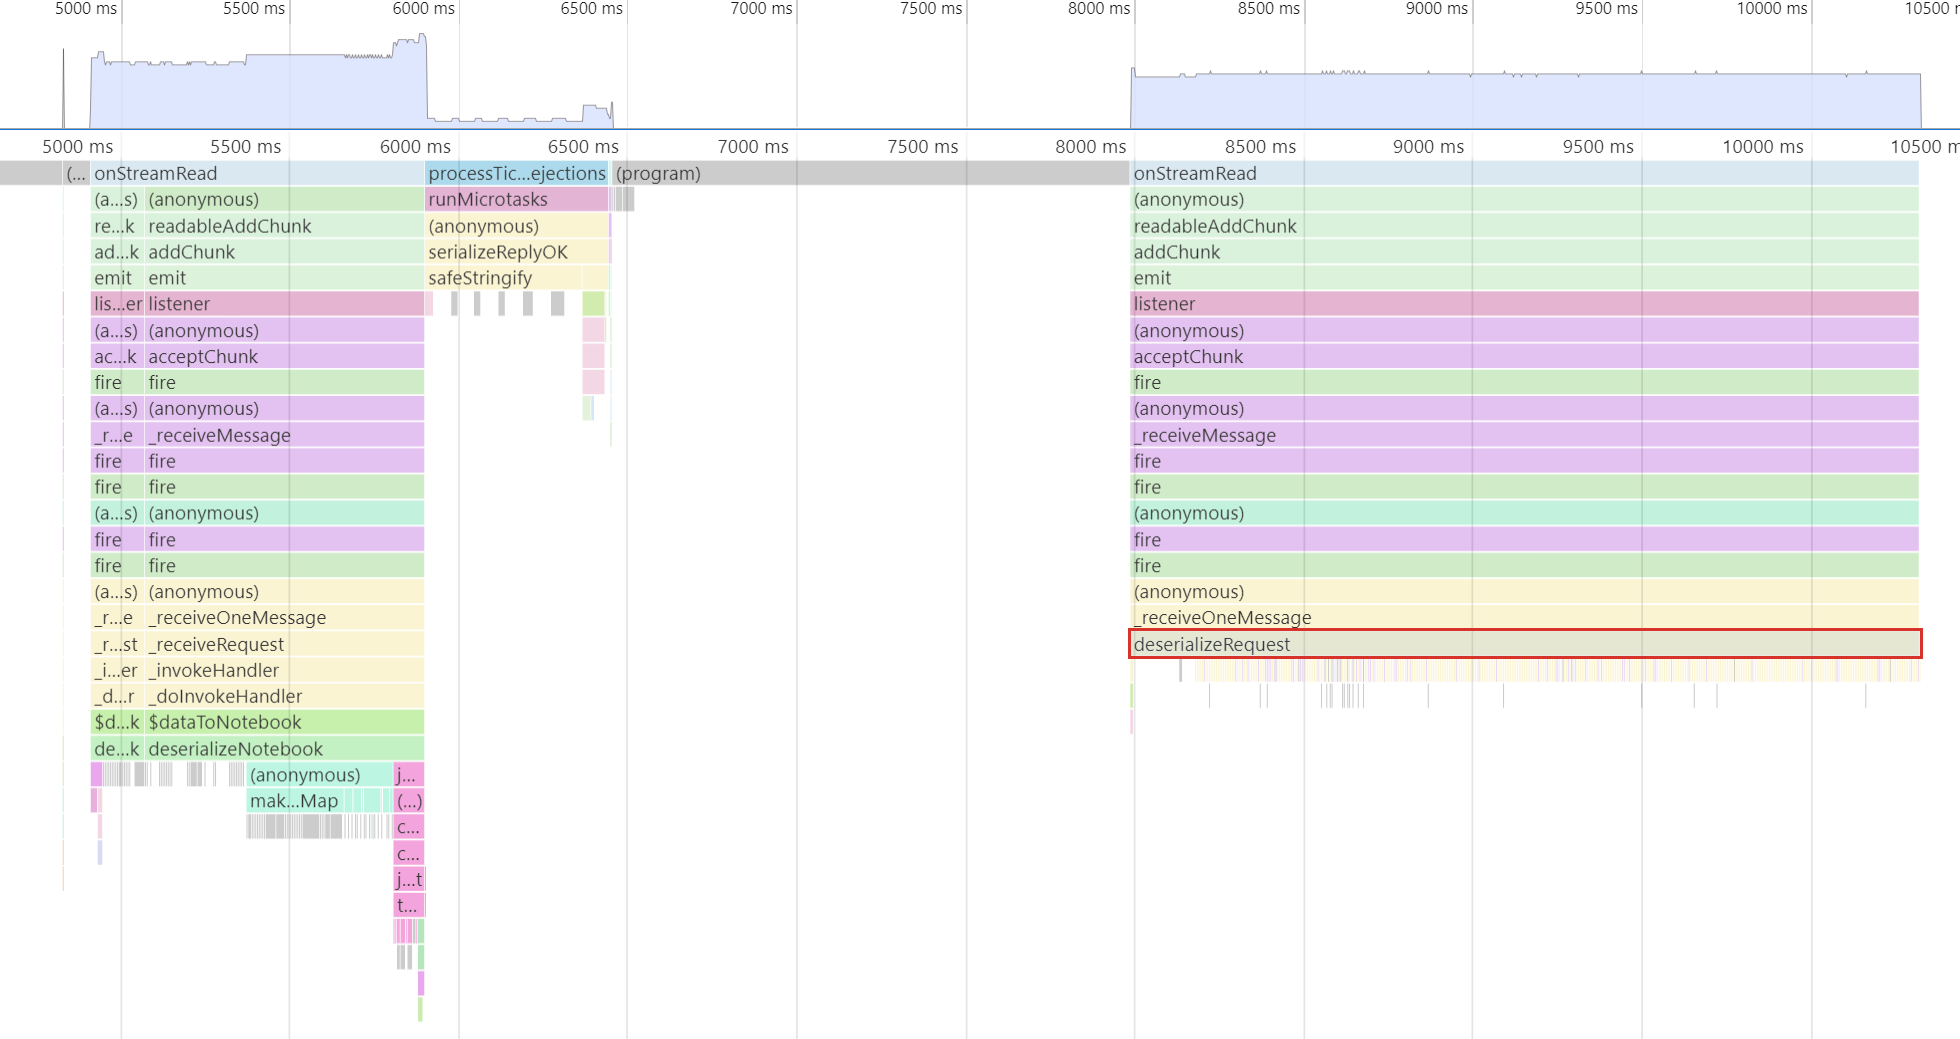
Task: Select the narrow ad...k frame
Action: 117,252
